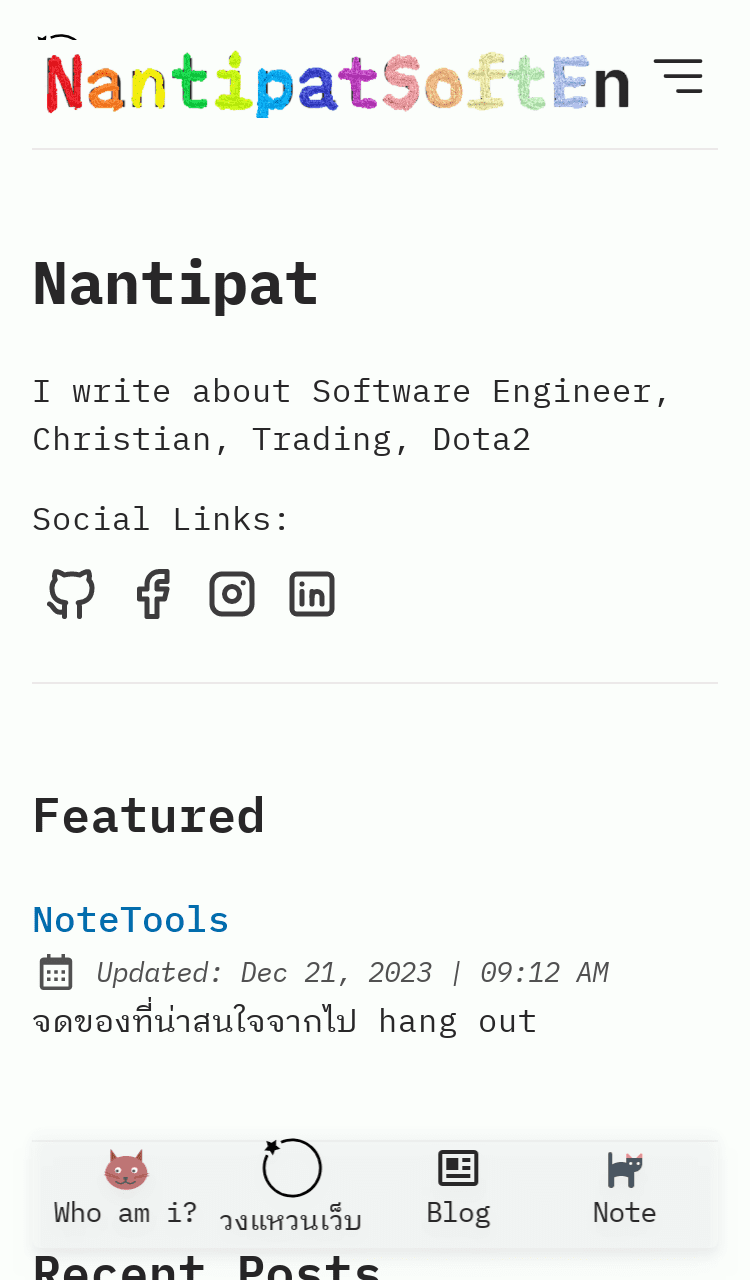Click the Featured section heading
The height and width of the screenshot is (1280, 750).
pos(149,815)
